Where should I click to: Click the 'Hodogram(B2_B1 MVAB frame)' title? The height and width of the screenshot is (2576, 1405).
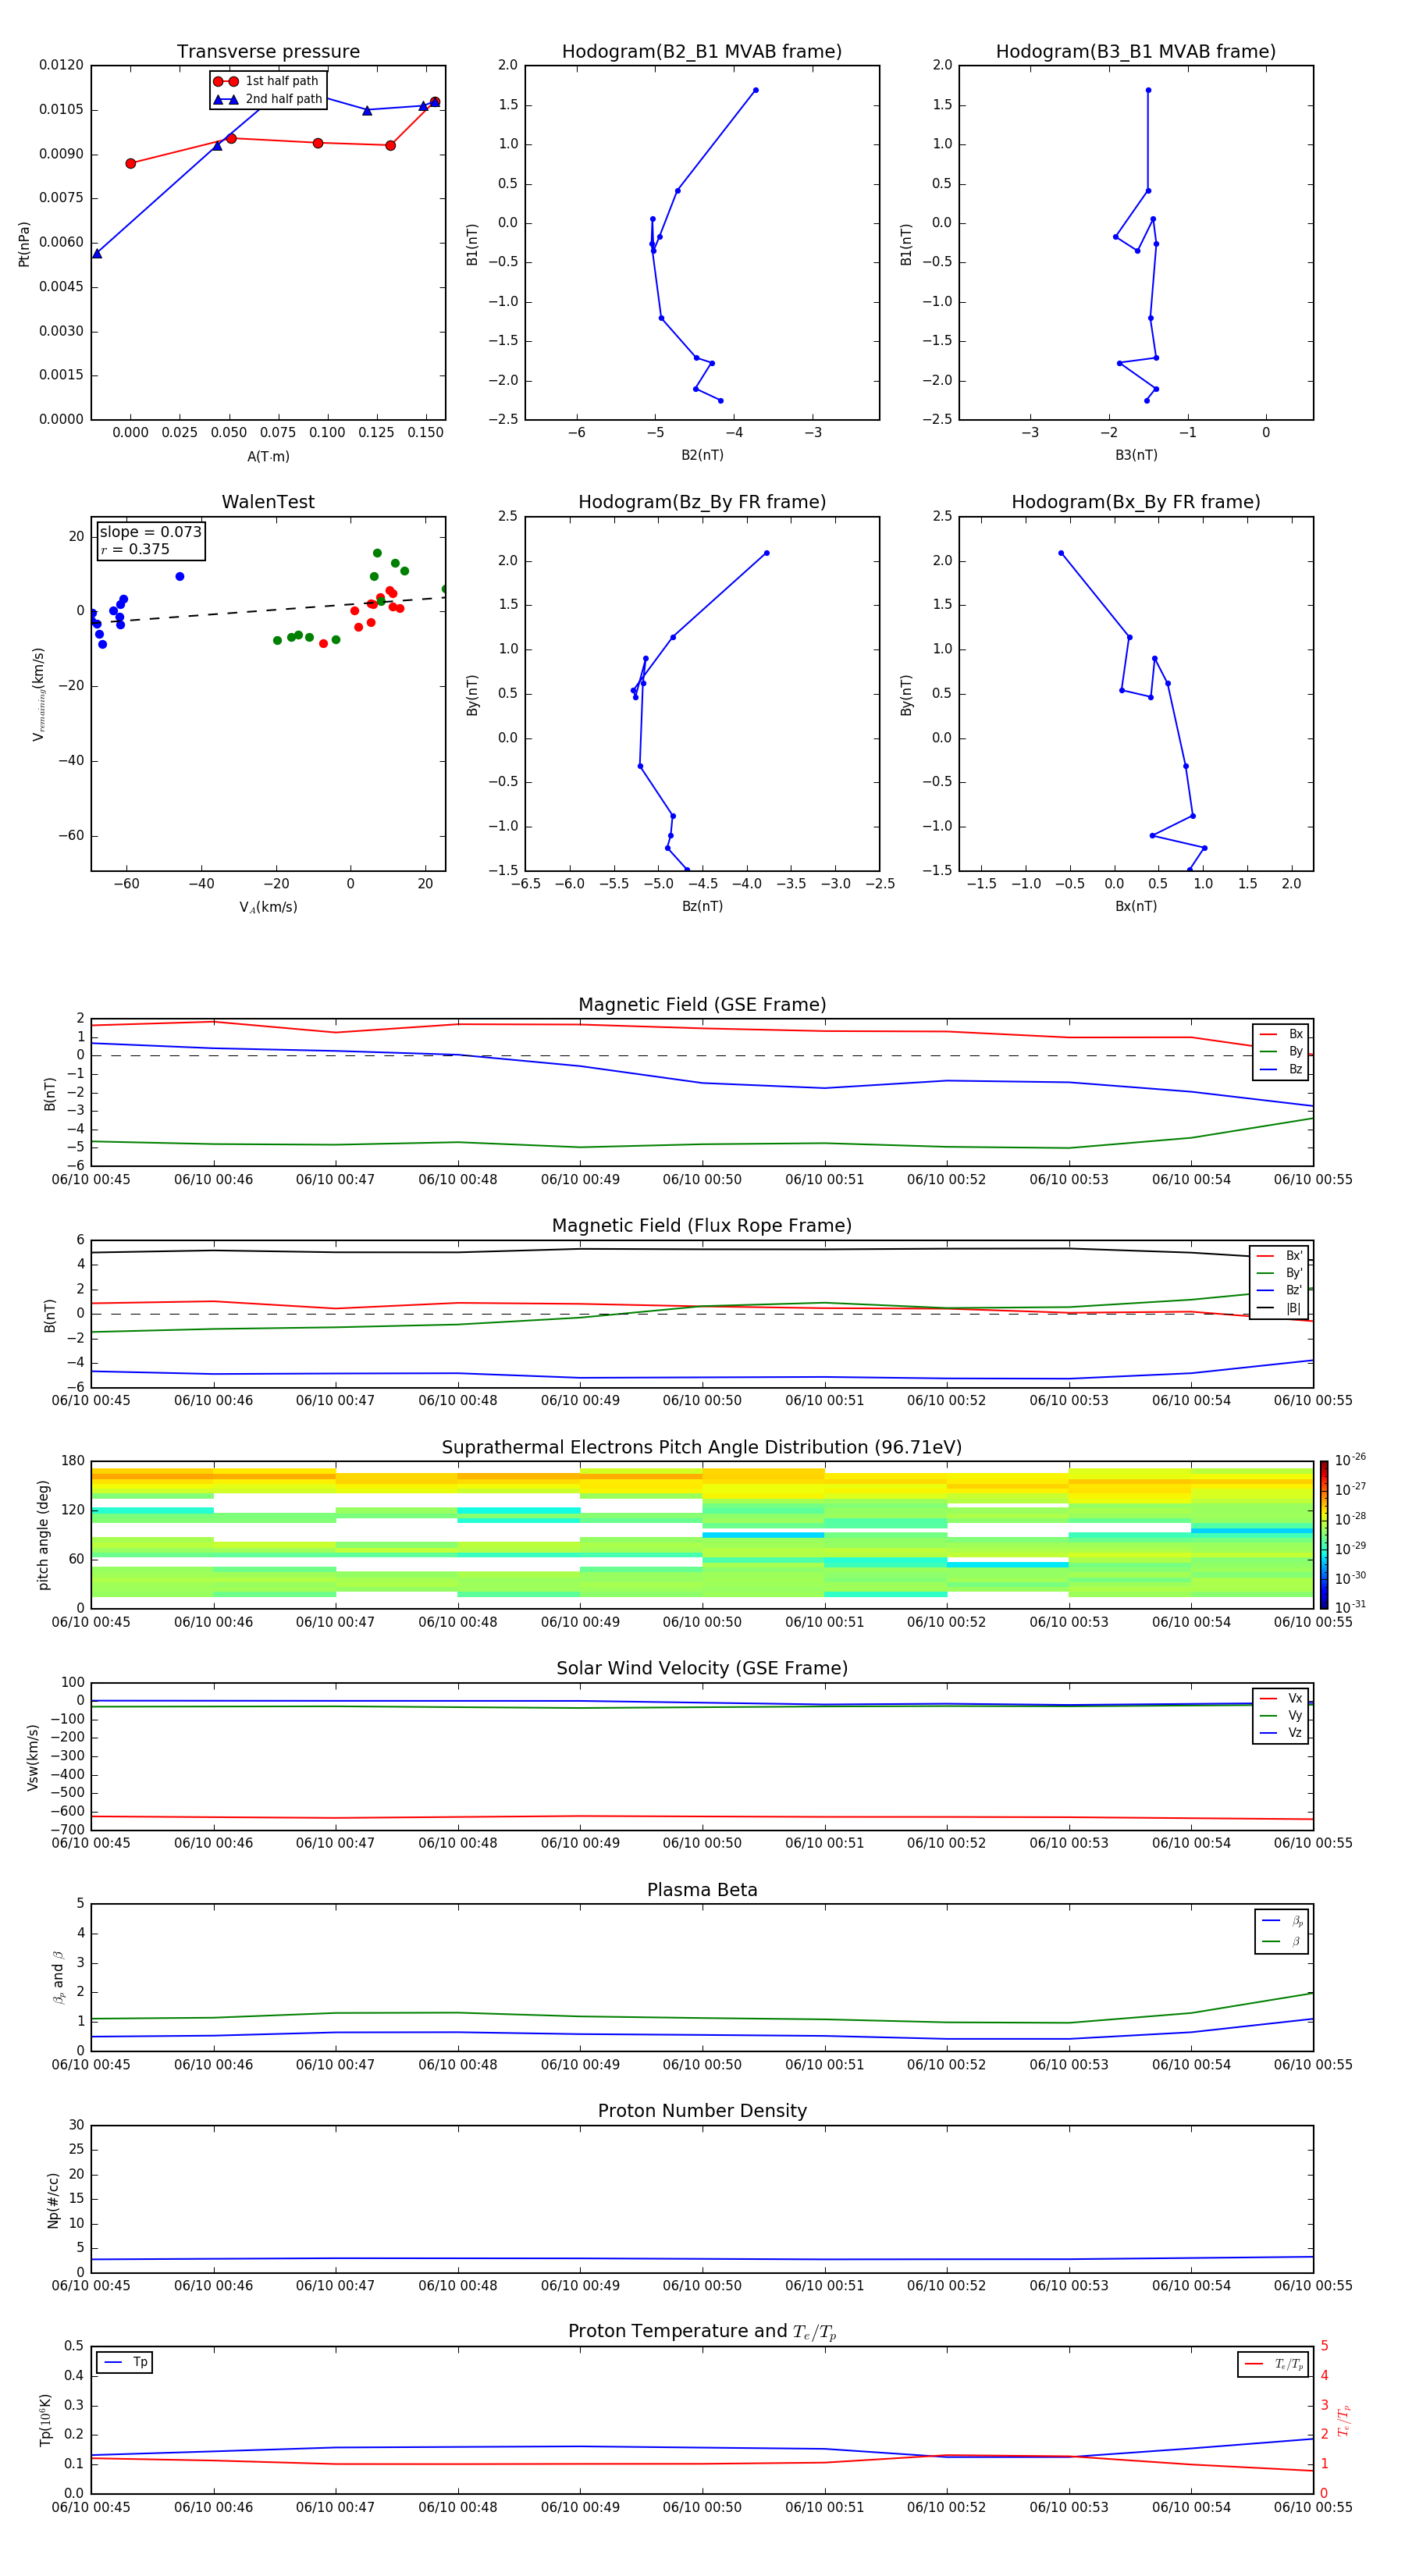coord(702,52)
